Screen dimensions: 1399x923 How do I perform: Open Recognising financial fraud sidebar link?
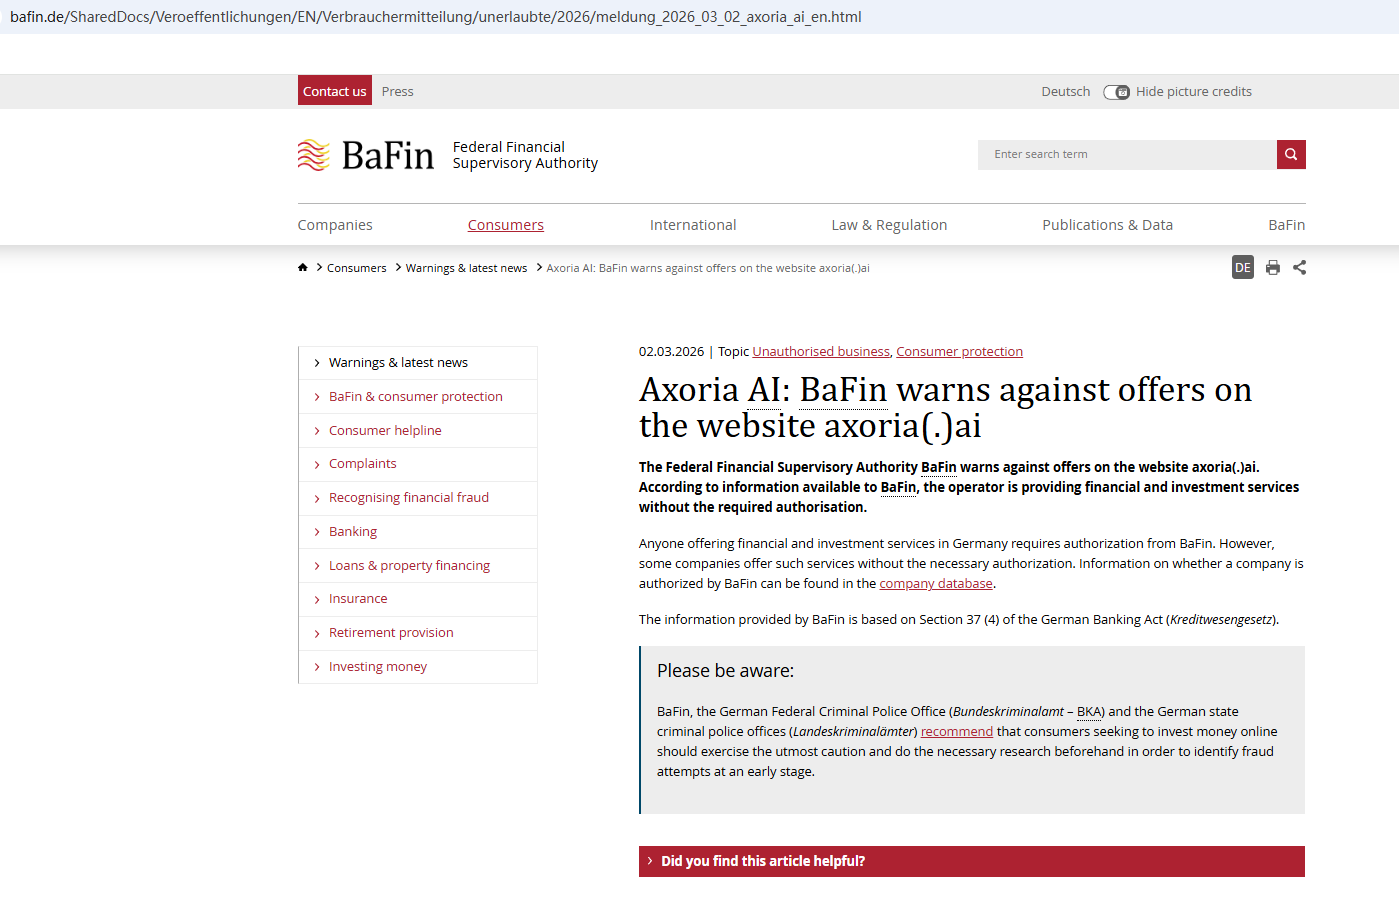[x=409, y=498]
